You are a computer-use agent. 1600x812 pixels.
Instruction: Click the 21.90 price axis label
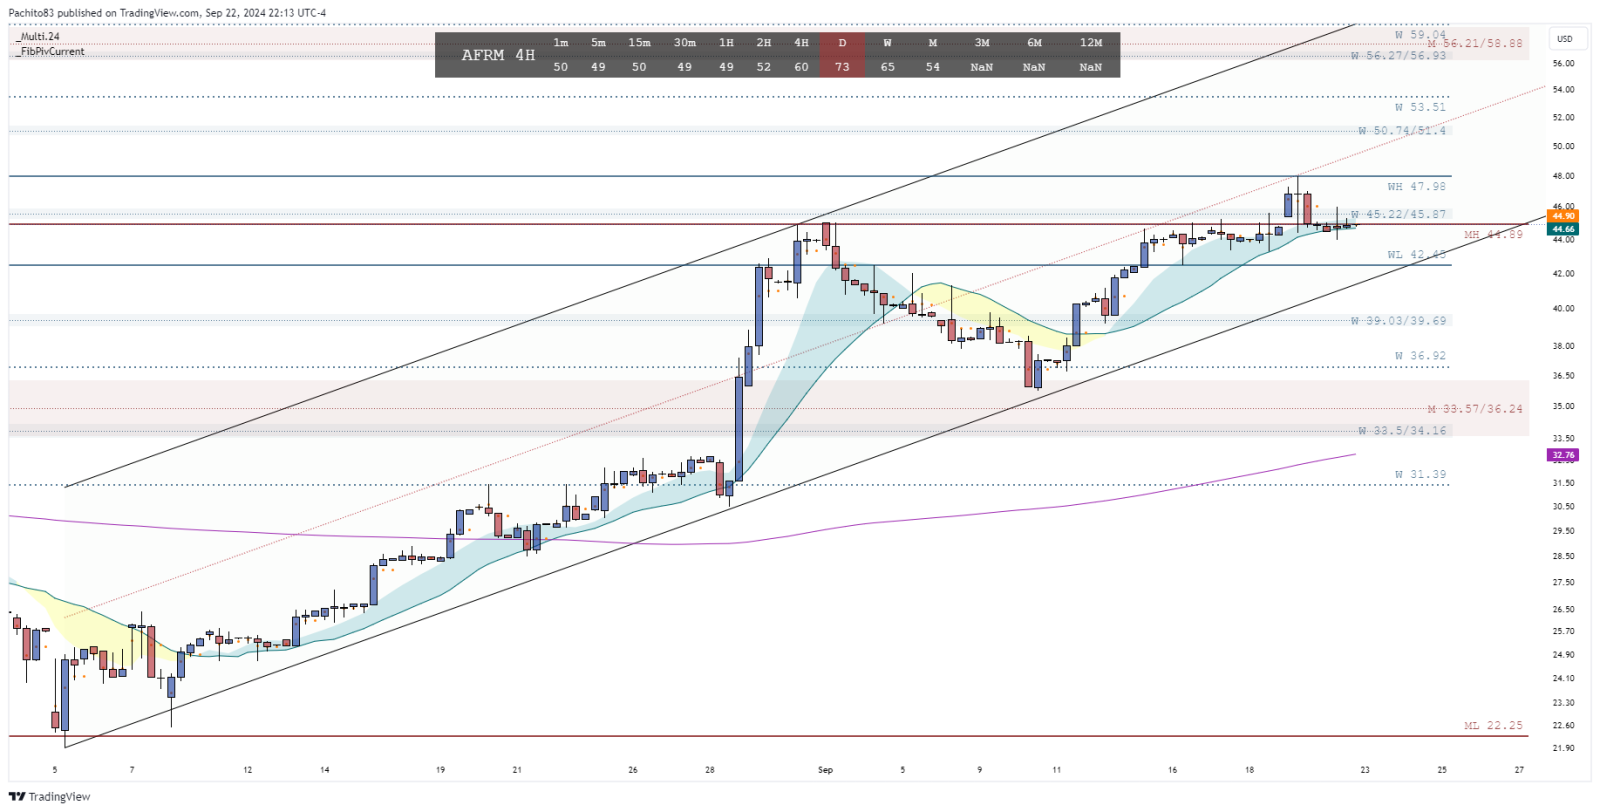tap(1563, 748)
